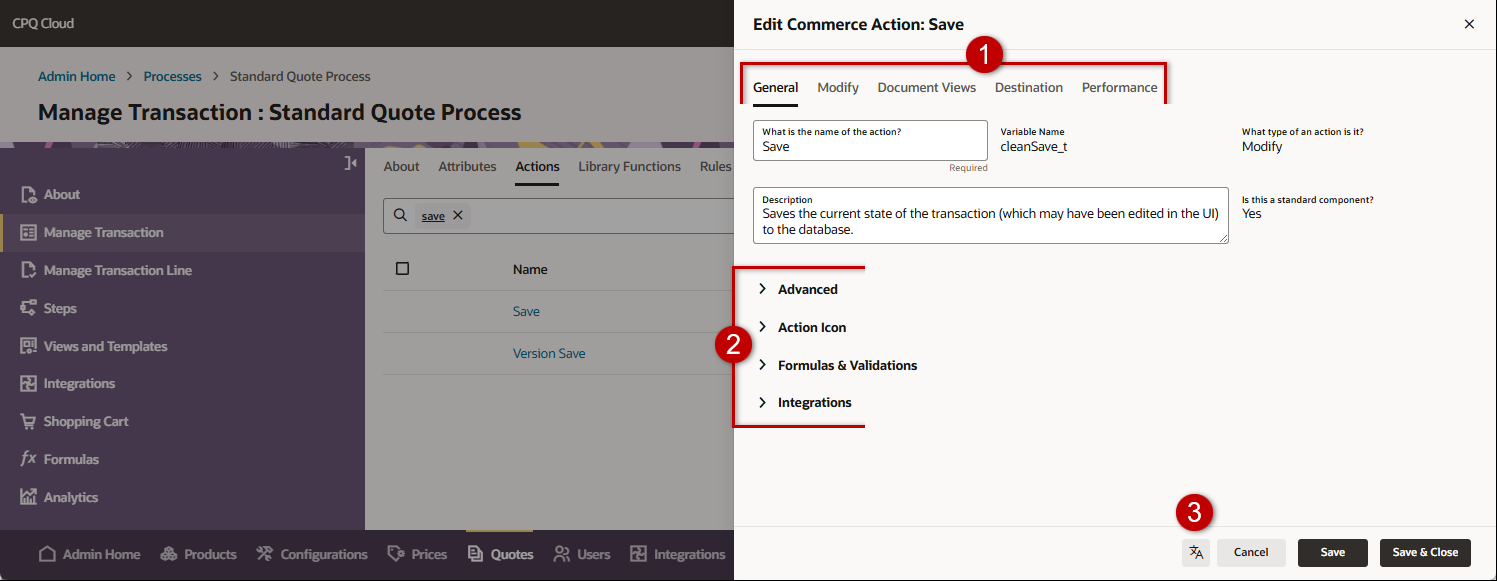
Task: Switch to the Document Views tab
Action: (926, 87)
